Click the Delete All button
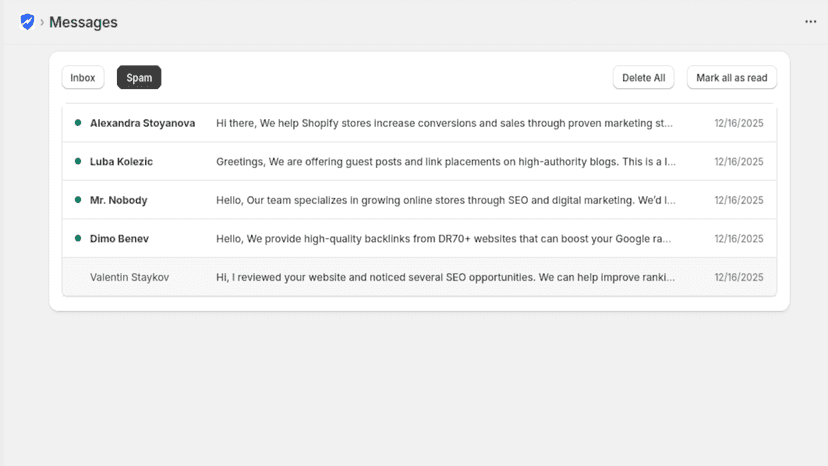The height and width of the screenshot is (466, 828). tap(643, 78)
